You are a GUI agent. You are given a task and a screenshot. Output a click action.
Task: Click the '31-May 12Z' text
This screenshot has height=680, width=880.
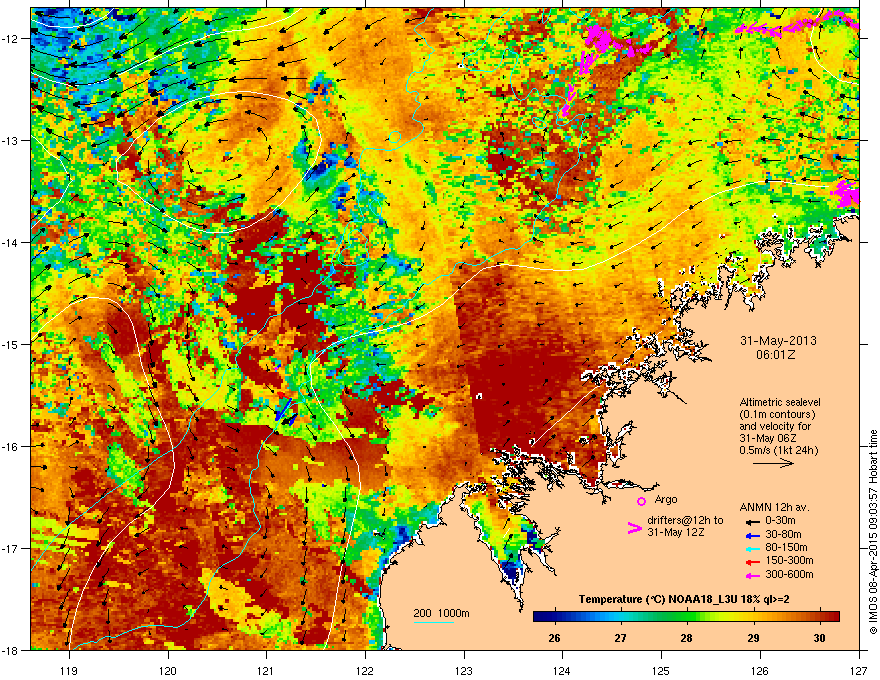(676, 532)
